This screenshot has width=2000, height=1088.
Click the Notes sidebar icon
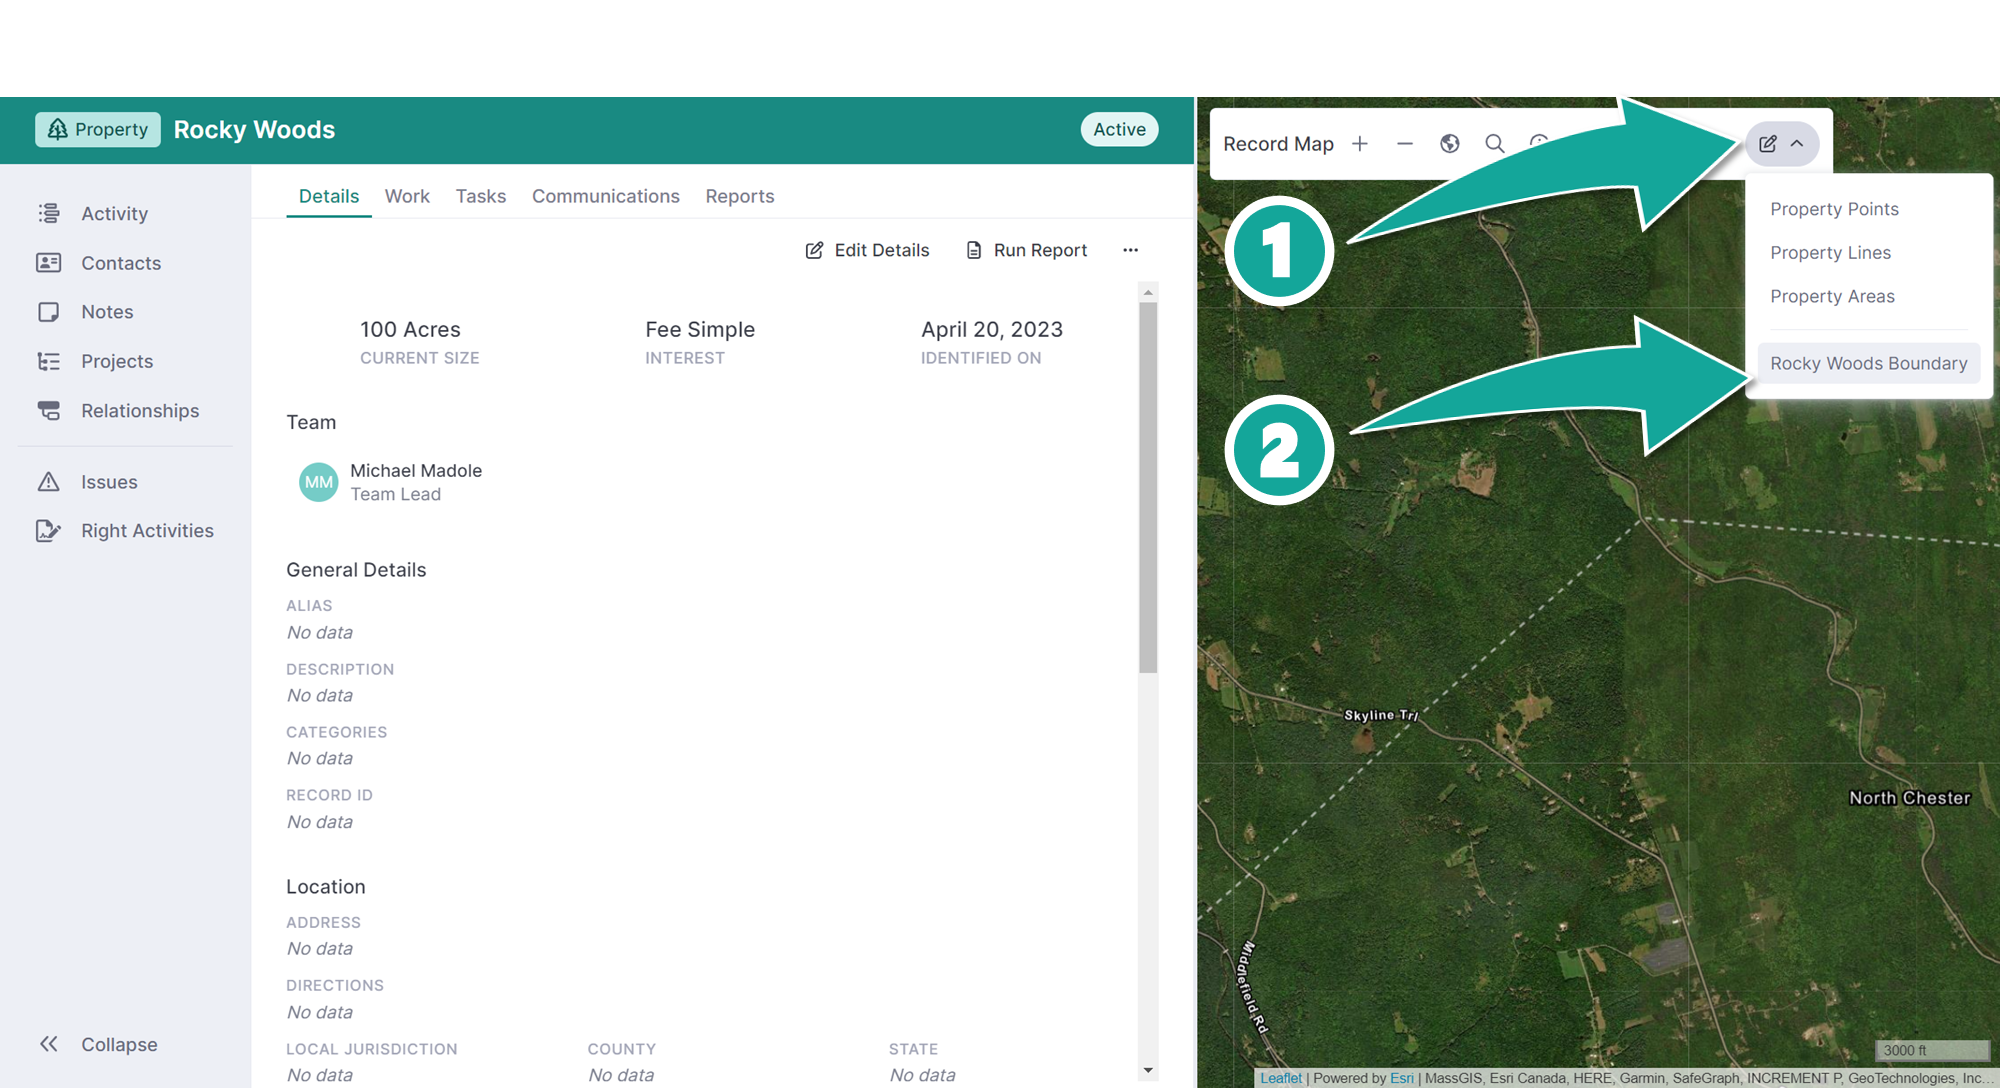49,311
